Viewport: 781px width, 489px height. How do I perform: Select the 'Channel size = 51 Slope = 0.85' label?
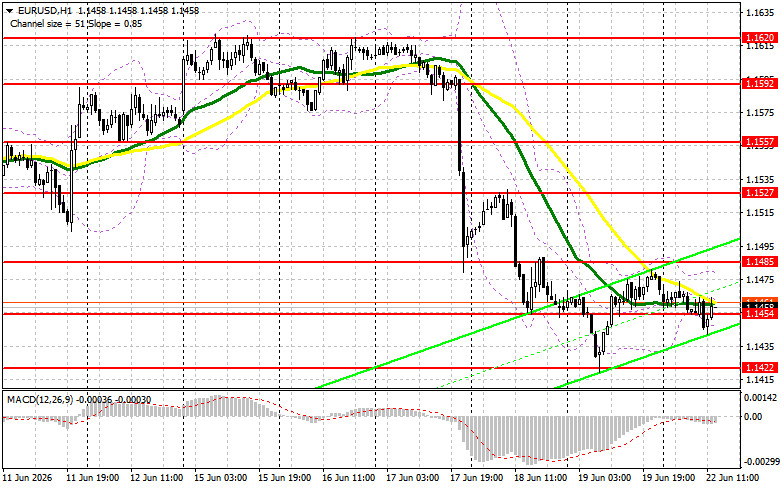(x=76, y=23)
